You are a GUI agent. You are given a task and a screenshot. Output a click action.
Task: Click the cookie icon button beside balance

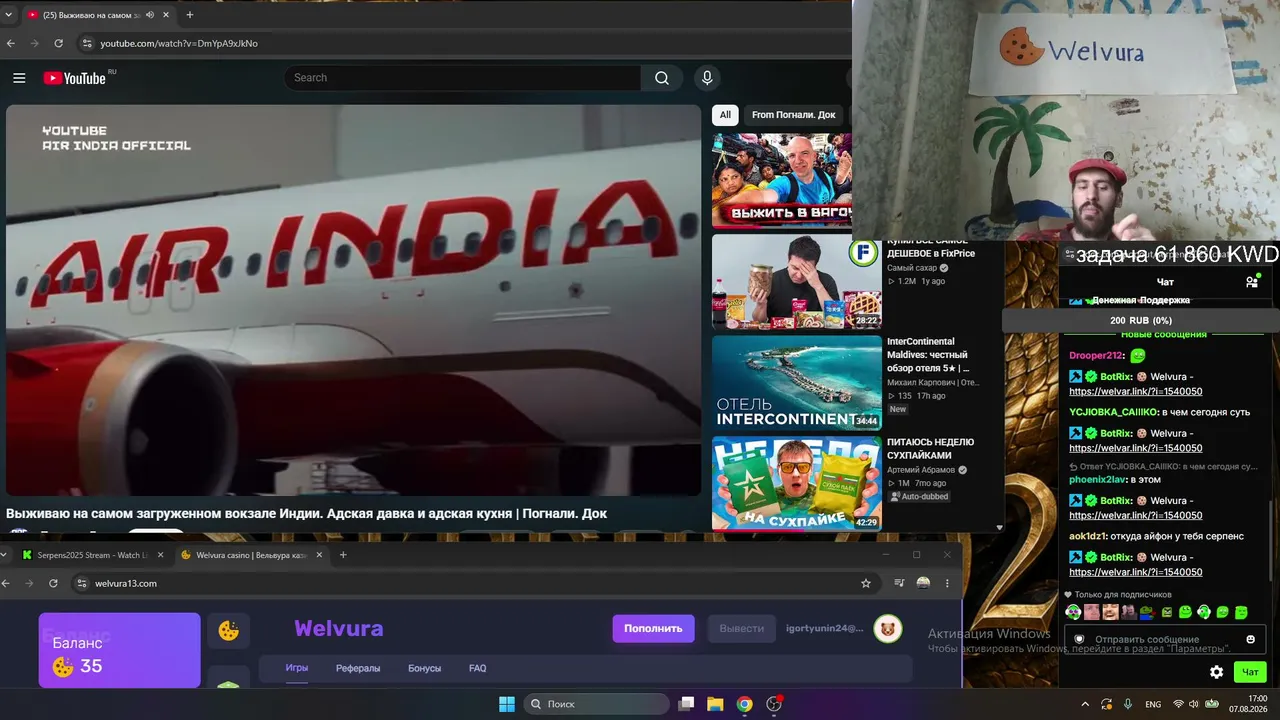(x=229, y=631)
